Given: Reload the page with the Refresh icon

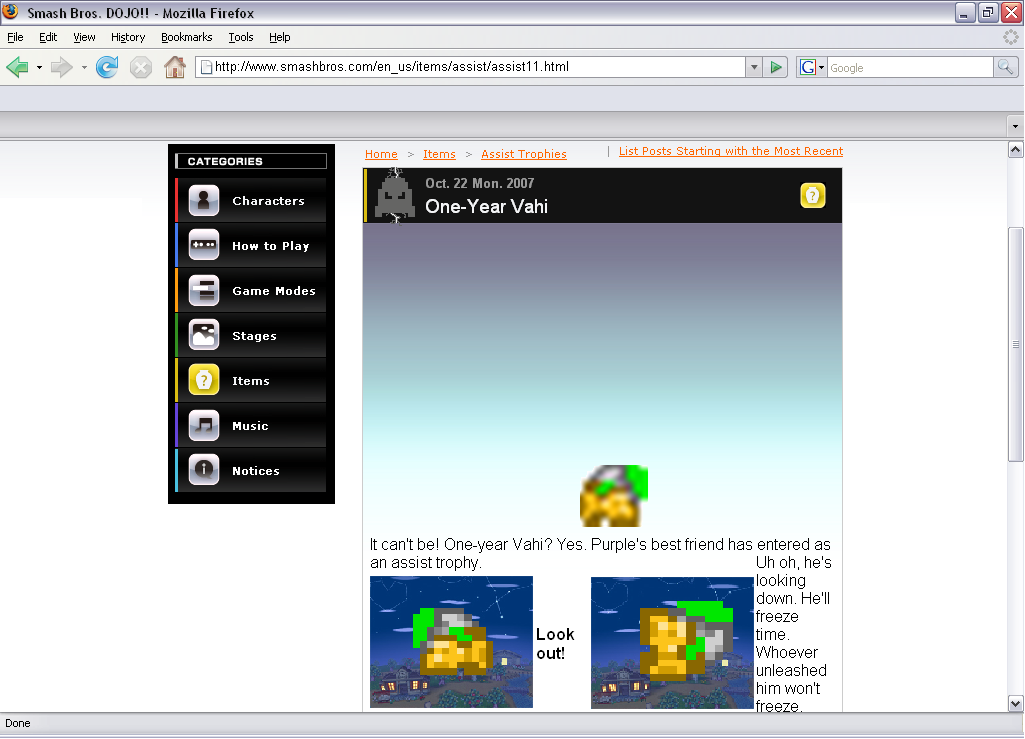Looking at the screenshot, I should 107,67.
